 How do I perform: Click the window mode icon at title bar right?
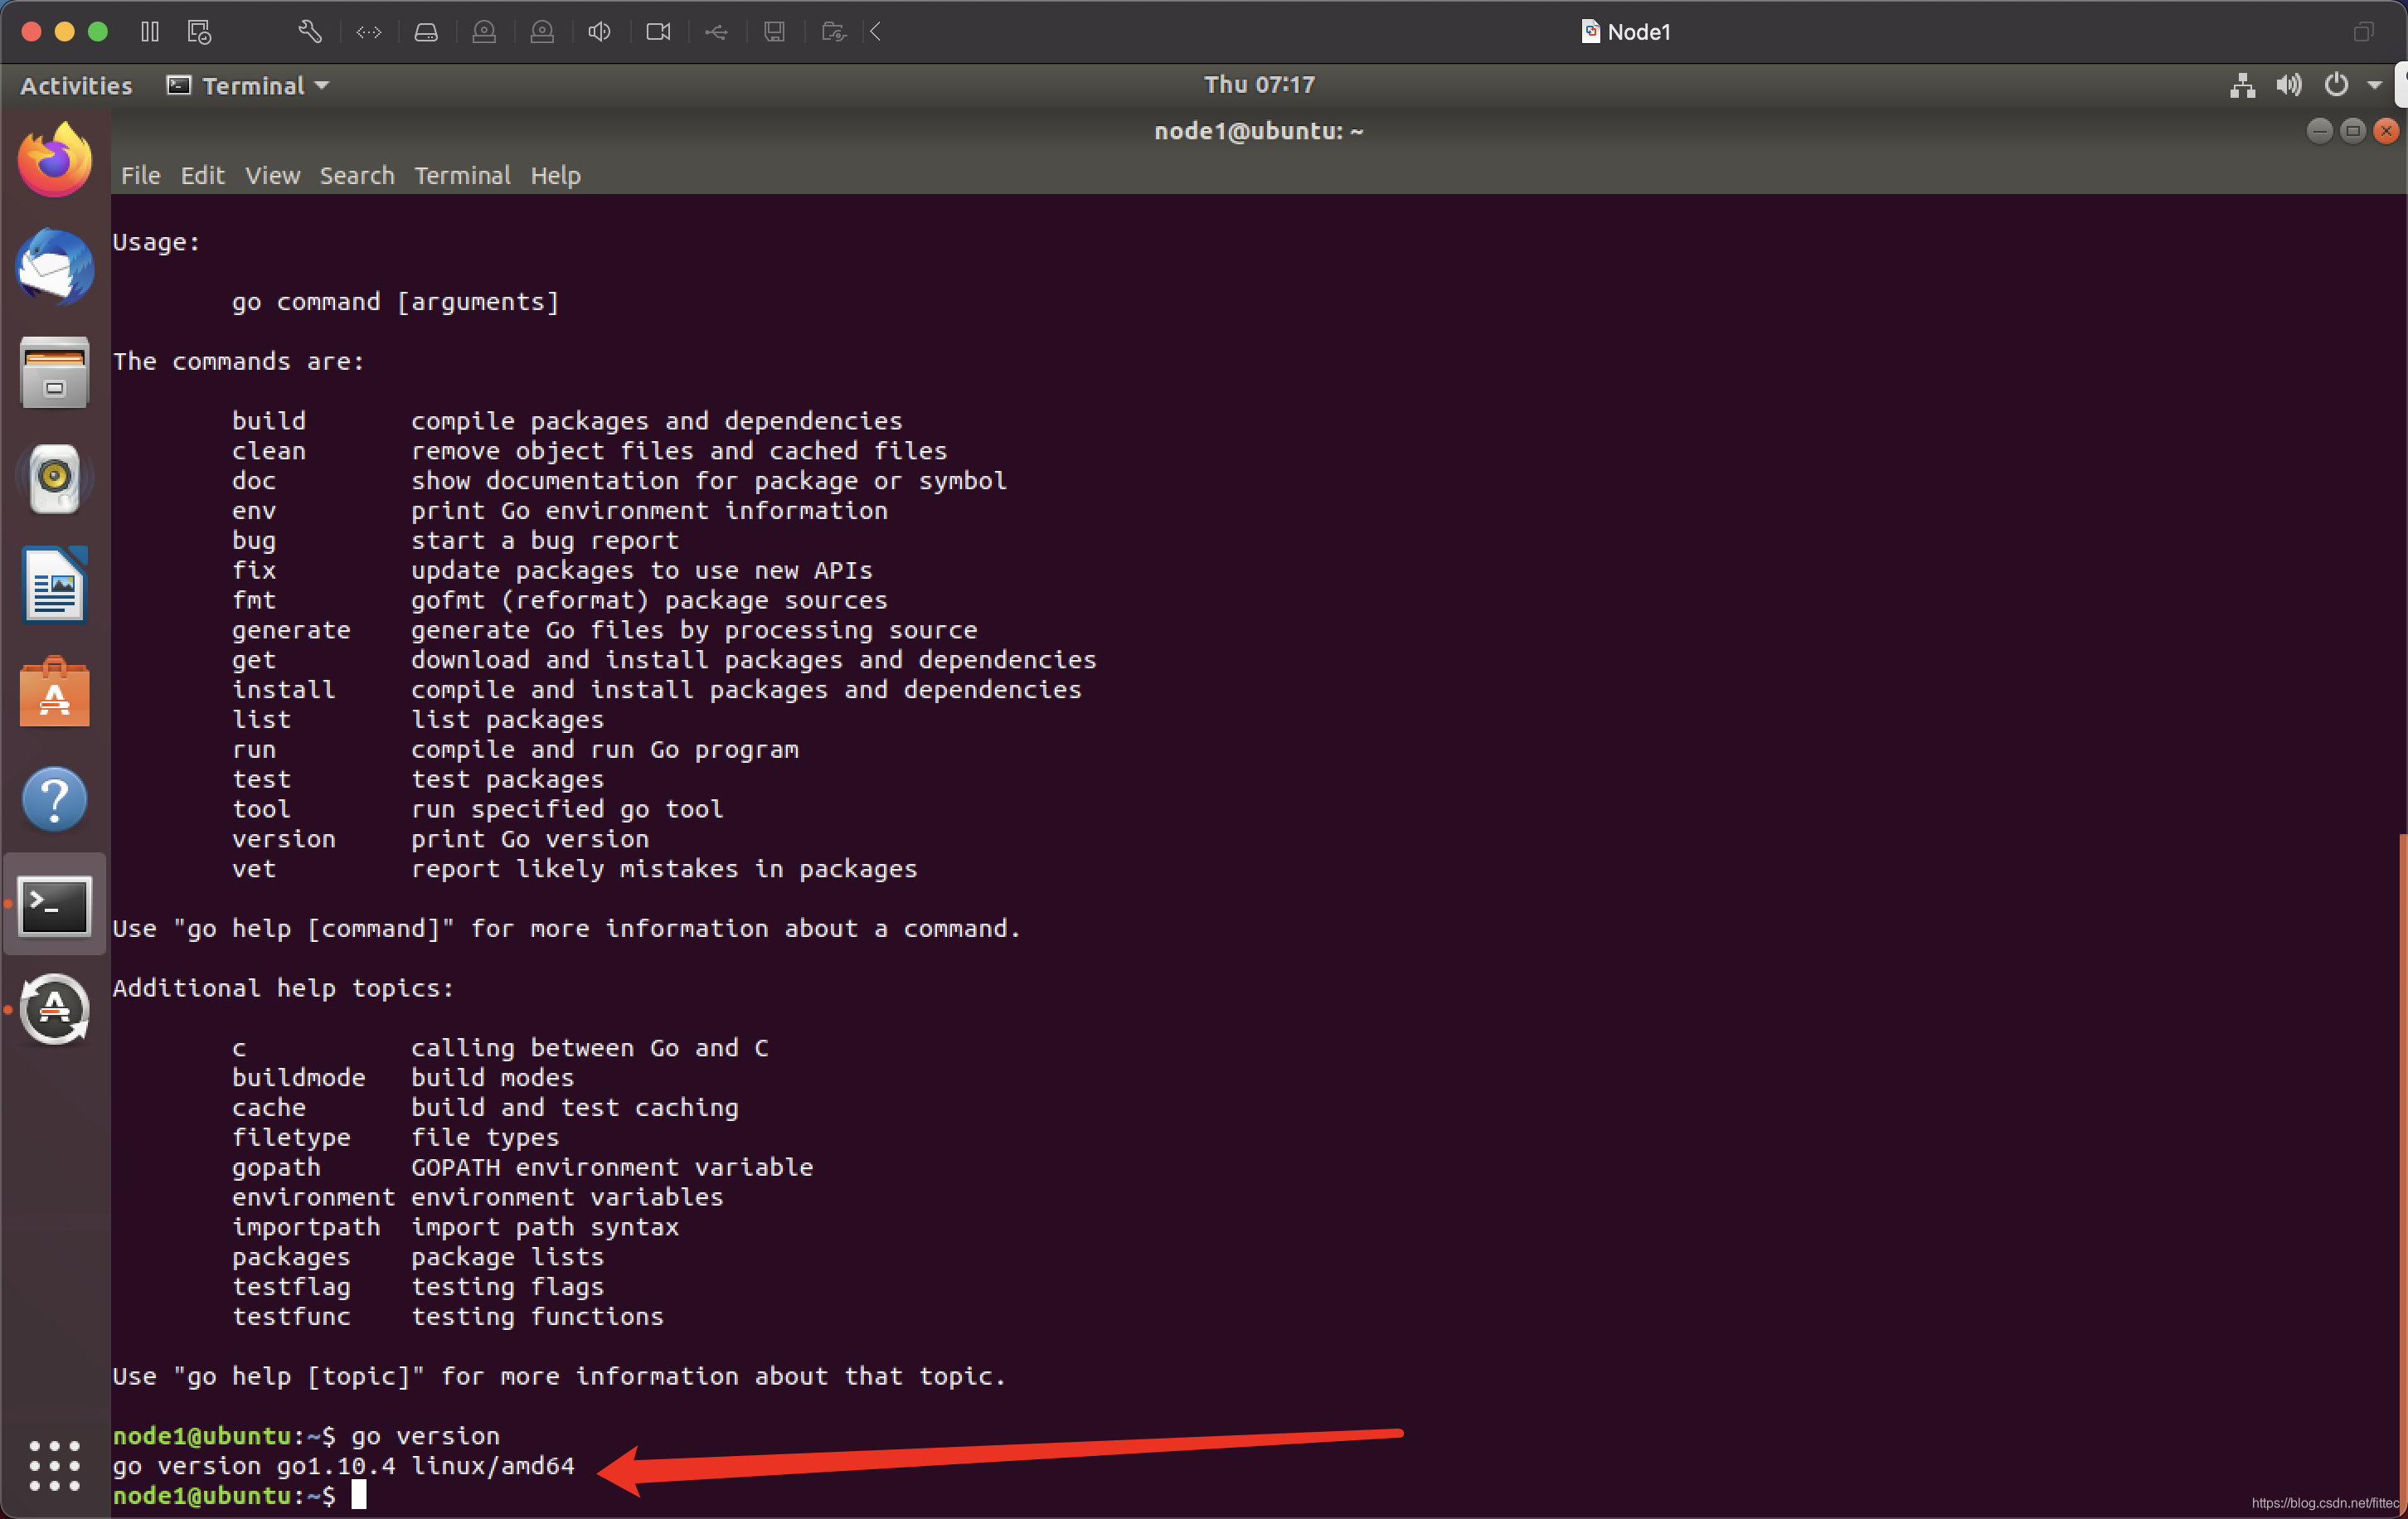coord(2364,32)
